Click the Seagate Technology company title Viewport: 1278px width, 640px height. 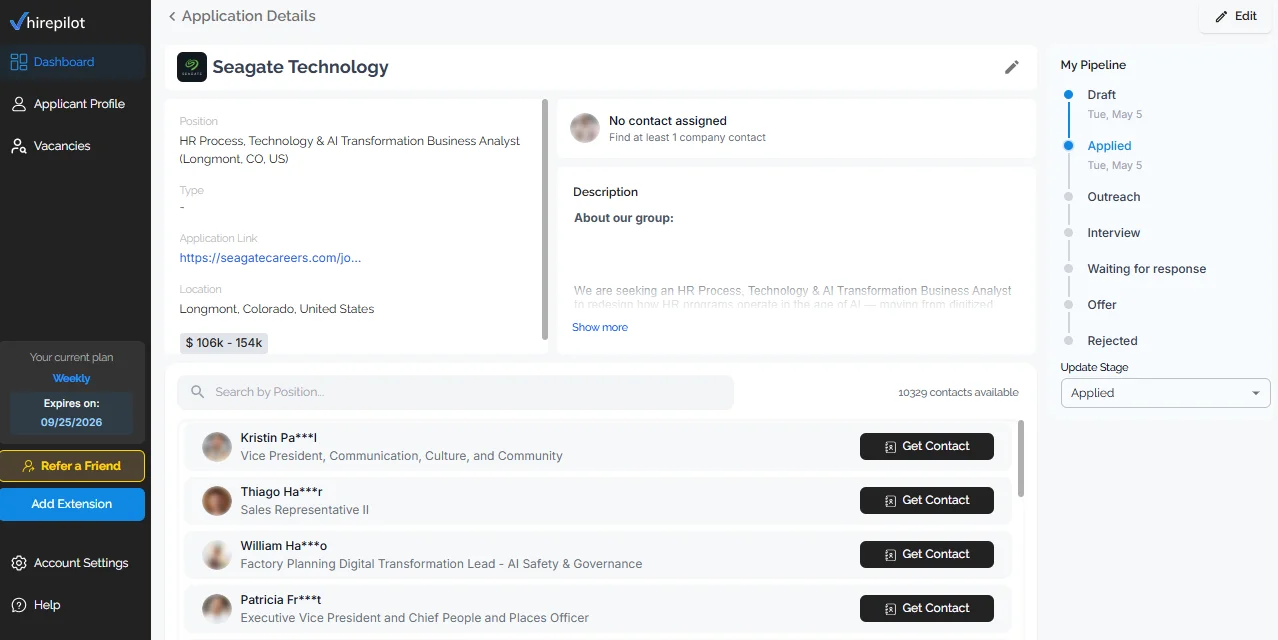300,67
